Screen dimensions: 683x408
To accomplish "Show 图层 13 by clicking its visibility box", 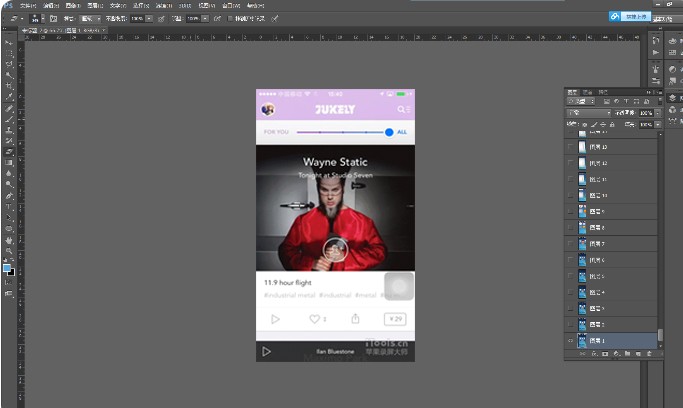I will (x=571, y=147).
